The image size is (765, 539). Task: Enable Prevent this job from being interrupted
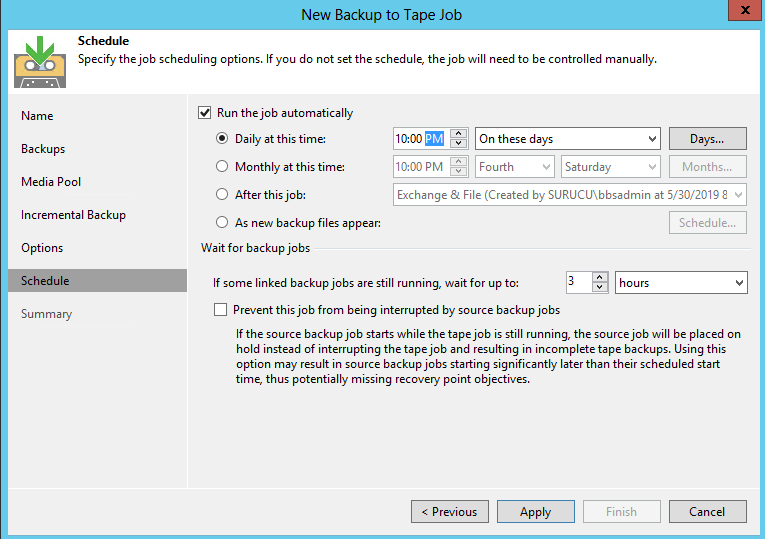221,310
